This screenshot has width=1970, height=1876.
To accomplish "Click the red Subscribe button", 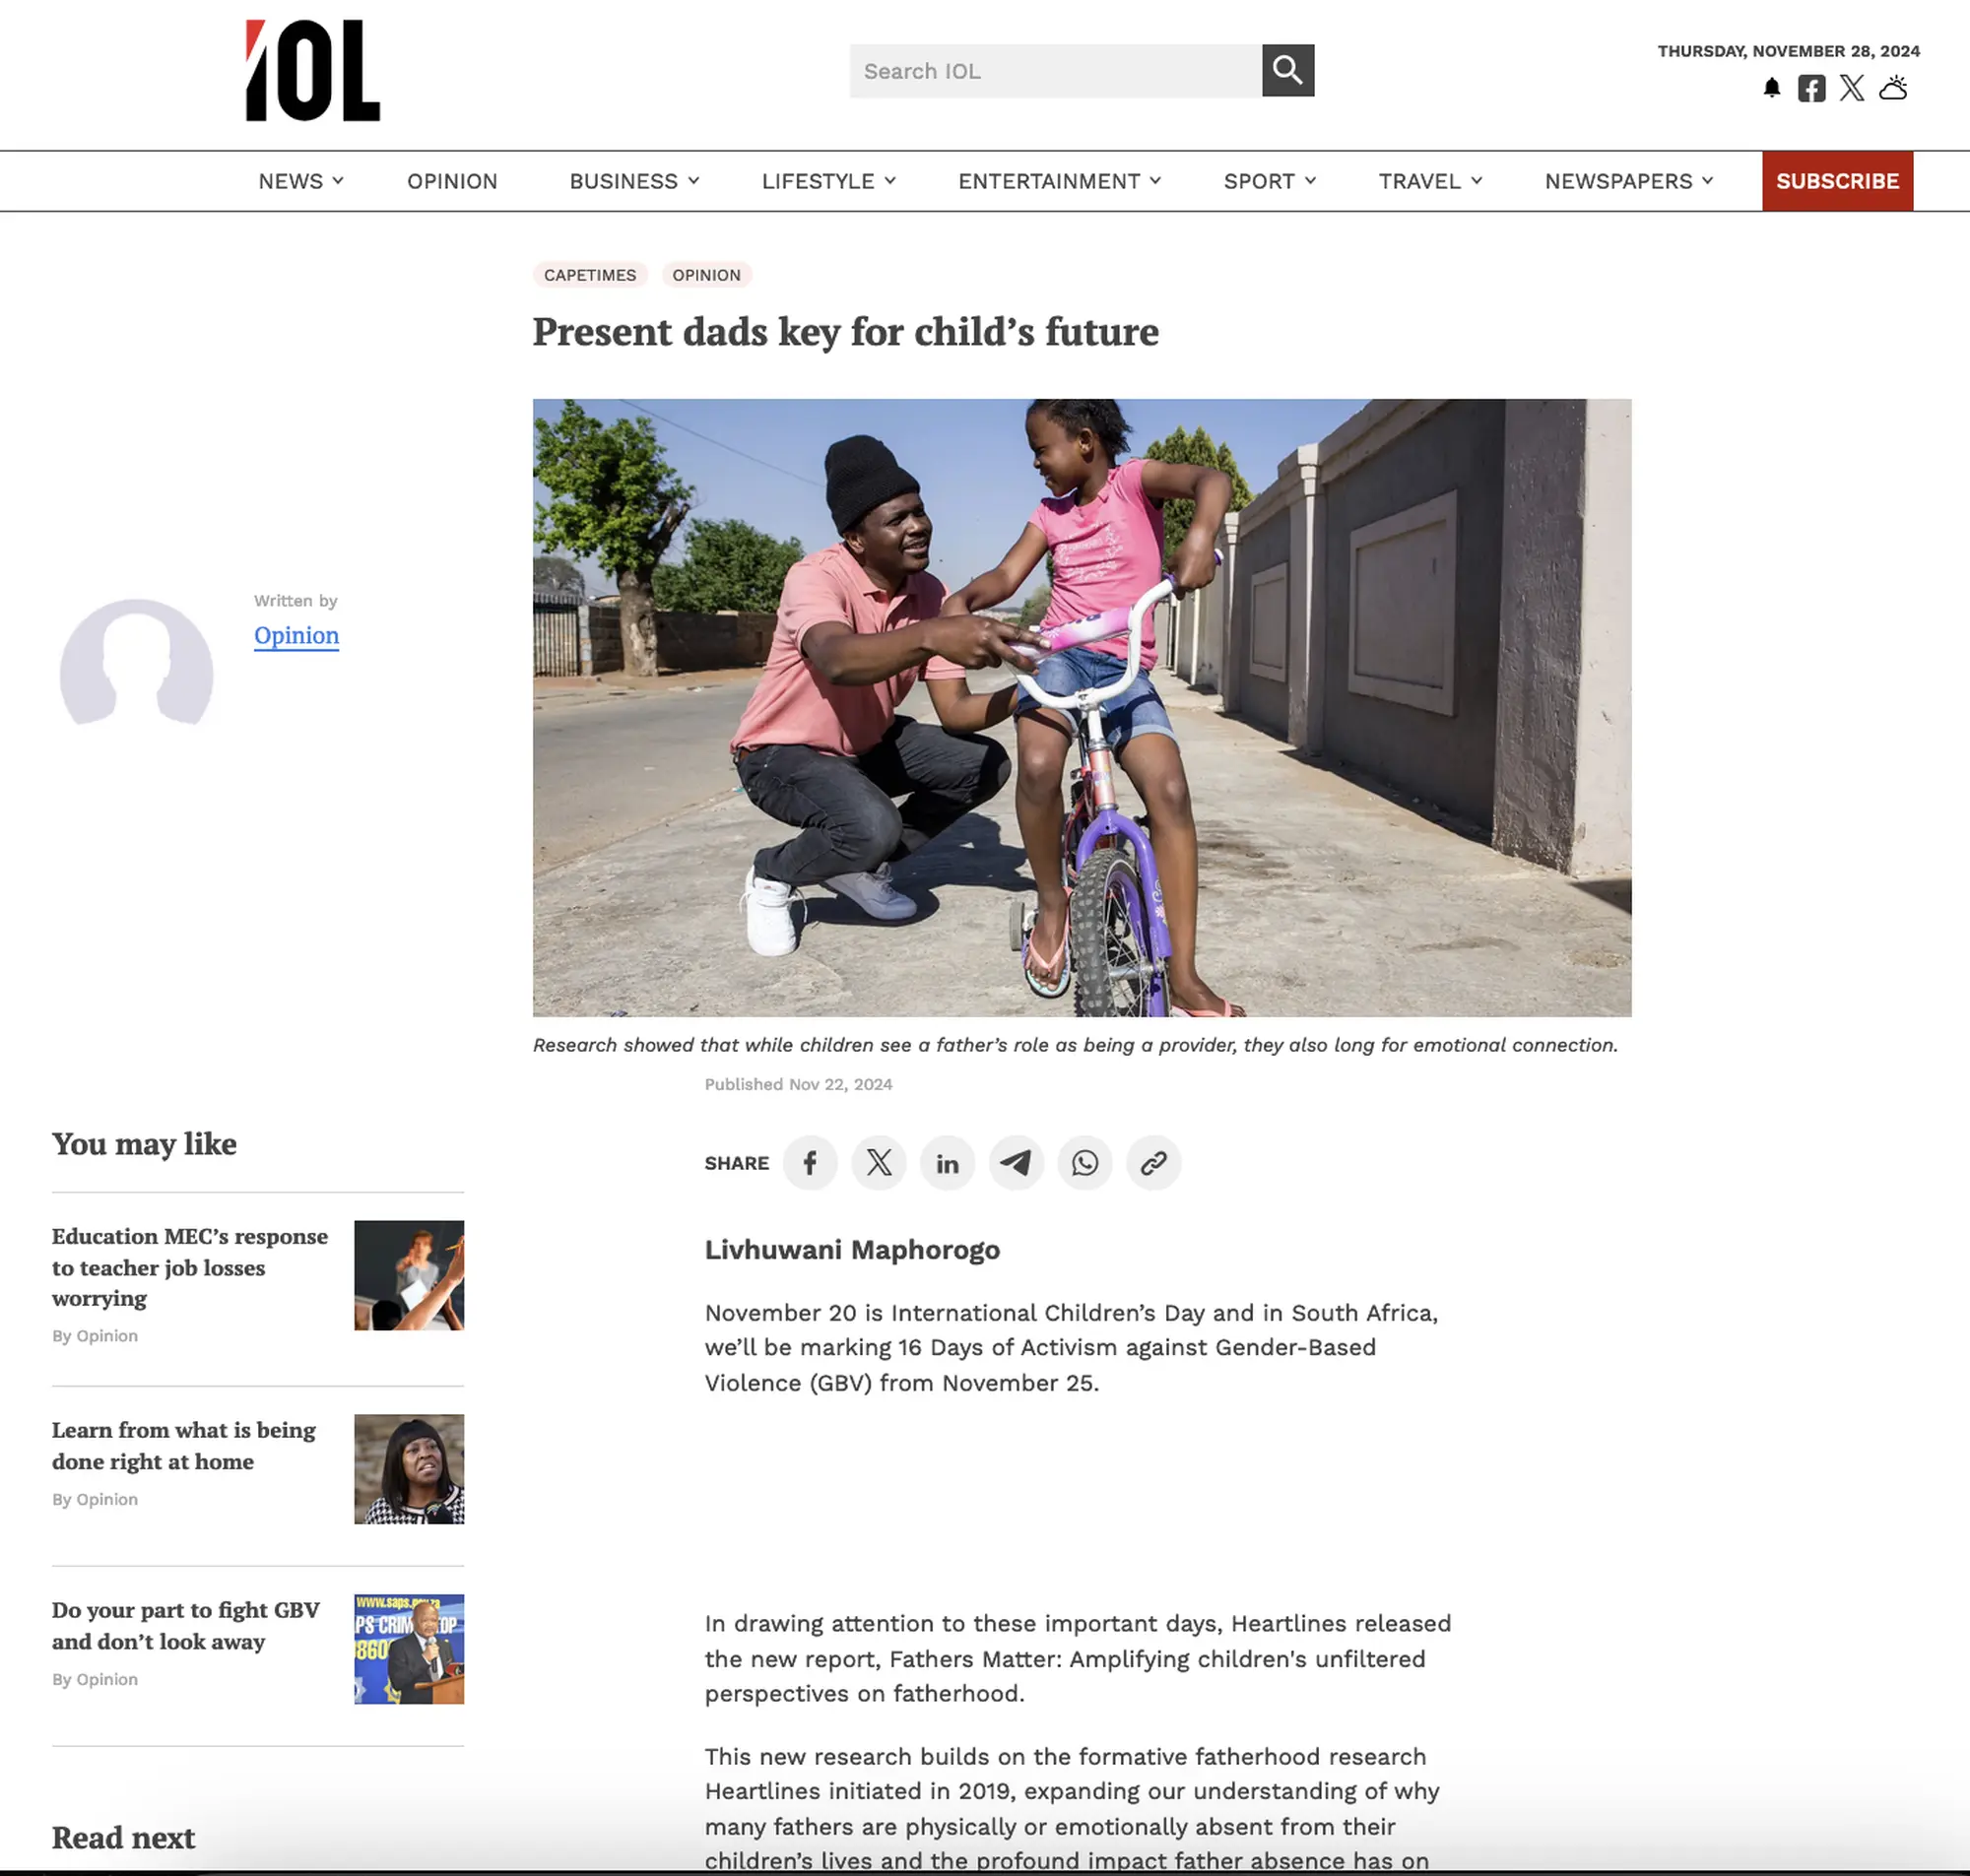I will click(1837, 181).
